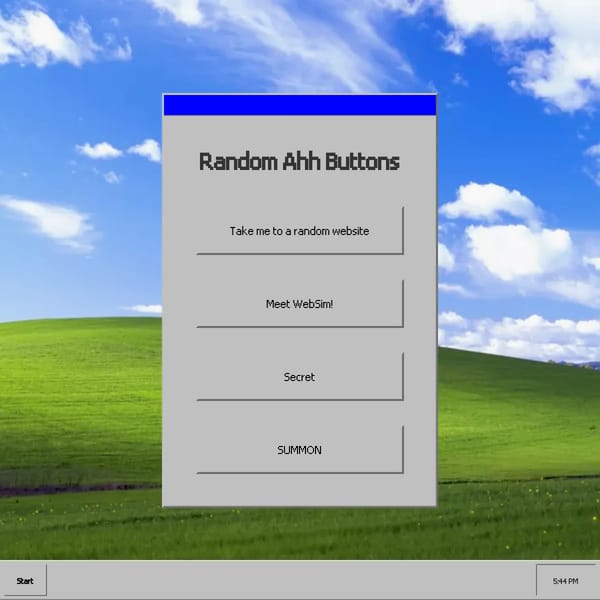Image resolution: width=600 pixels, height=600 pixels.
Task: Hit the SUMMON button
Action: pyautogui.click(x=300, y=450)
